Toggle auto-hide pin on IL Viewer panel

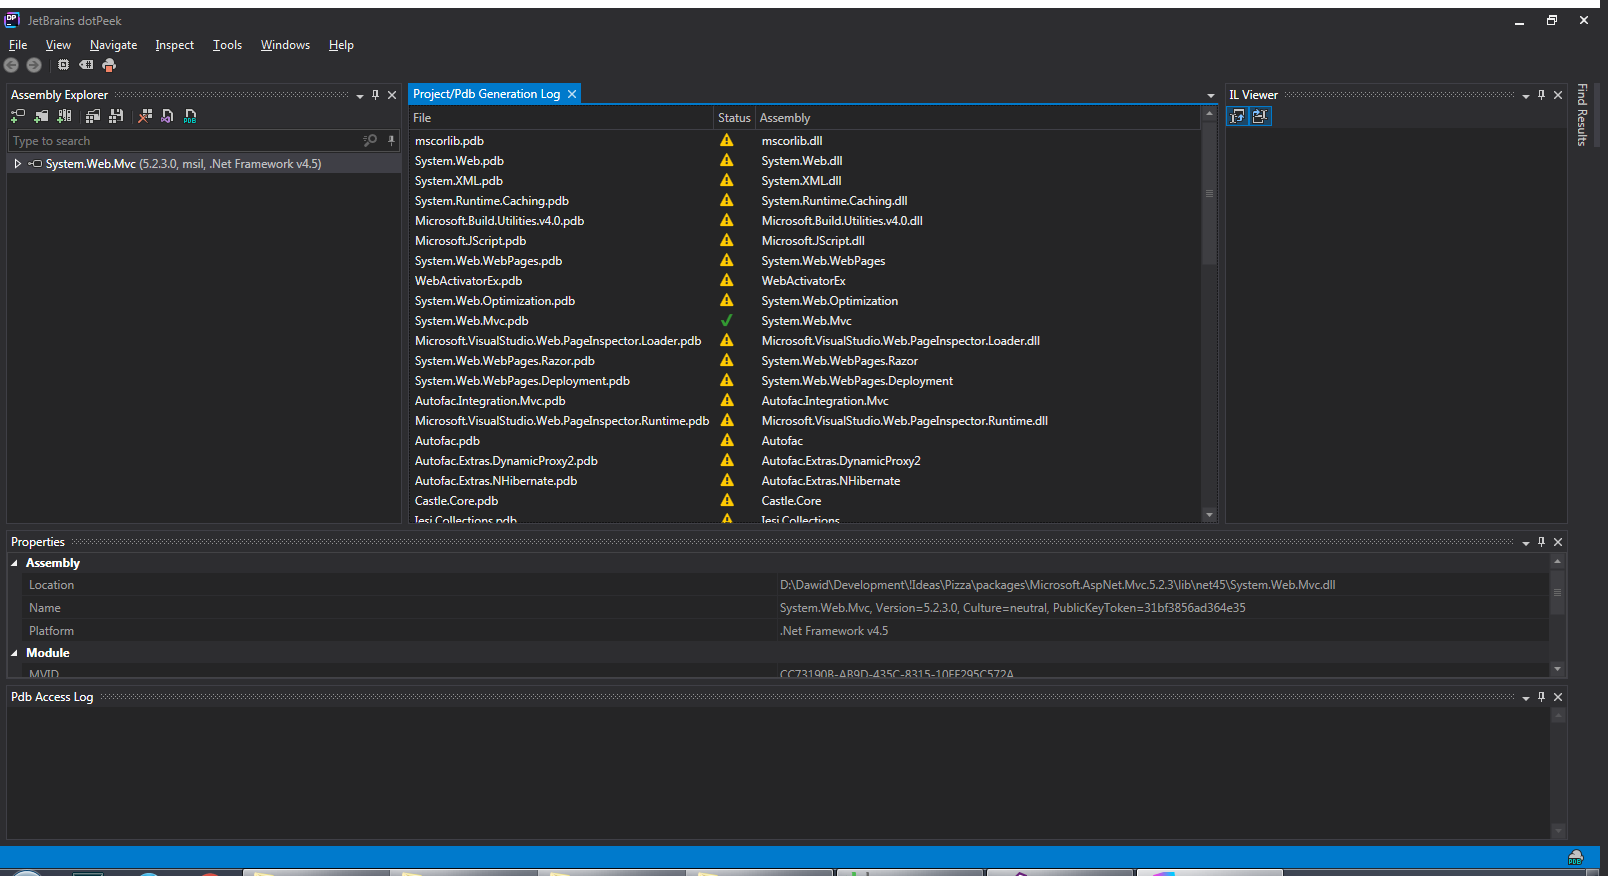click(1542, 95)
